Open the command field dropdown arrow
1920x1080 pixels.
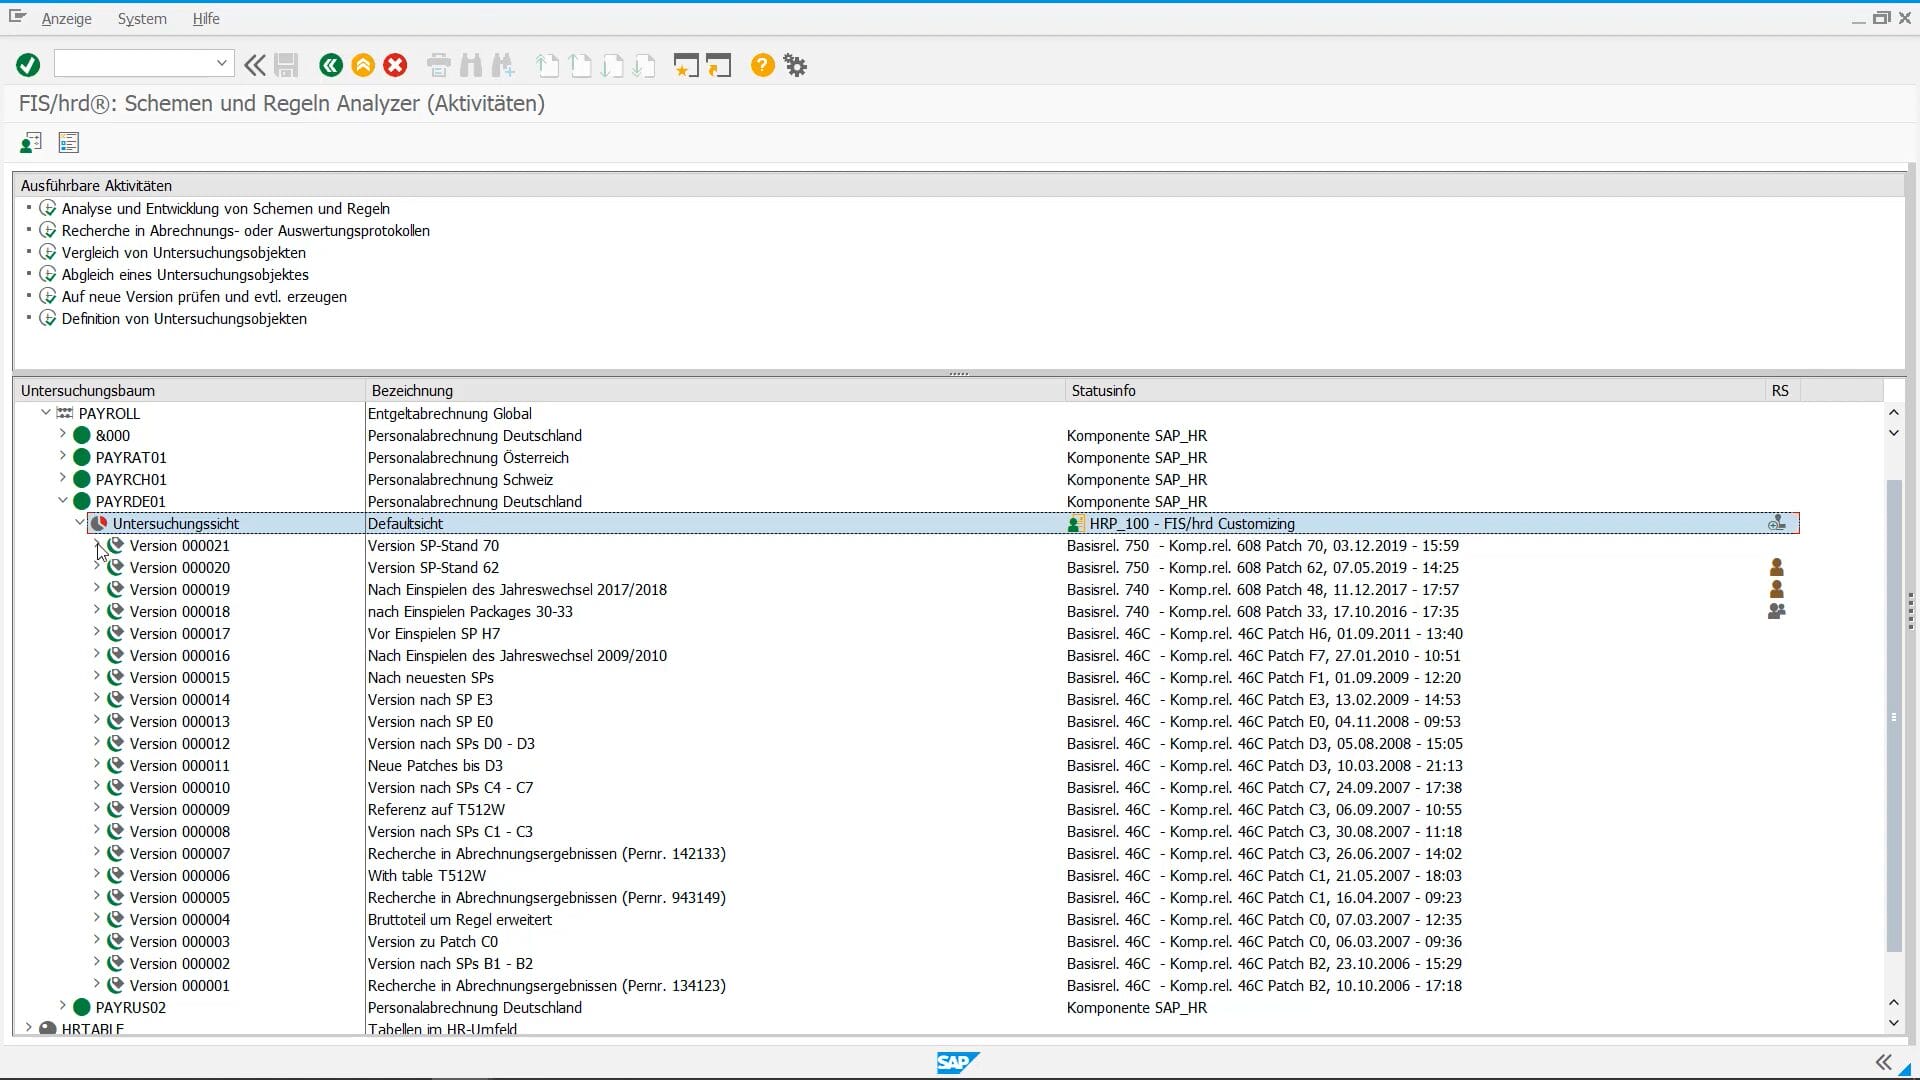pyautogui.click(x=221, y=63)
